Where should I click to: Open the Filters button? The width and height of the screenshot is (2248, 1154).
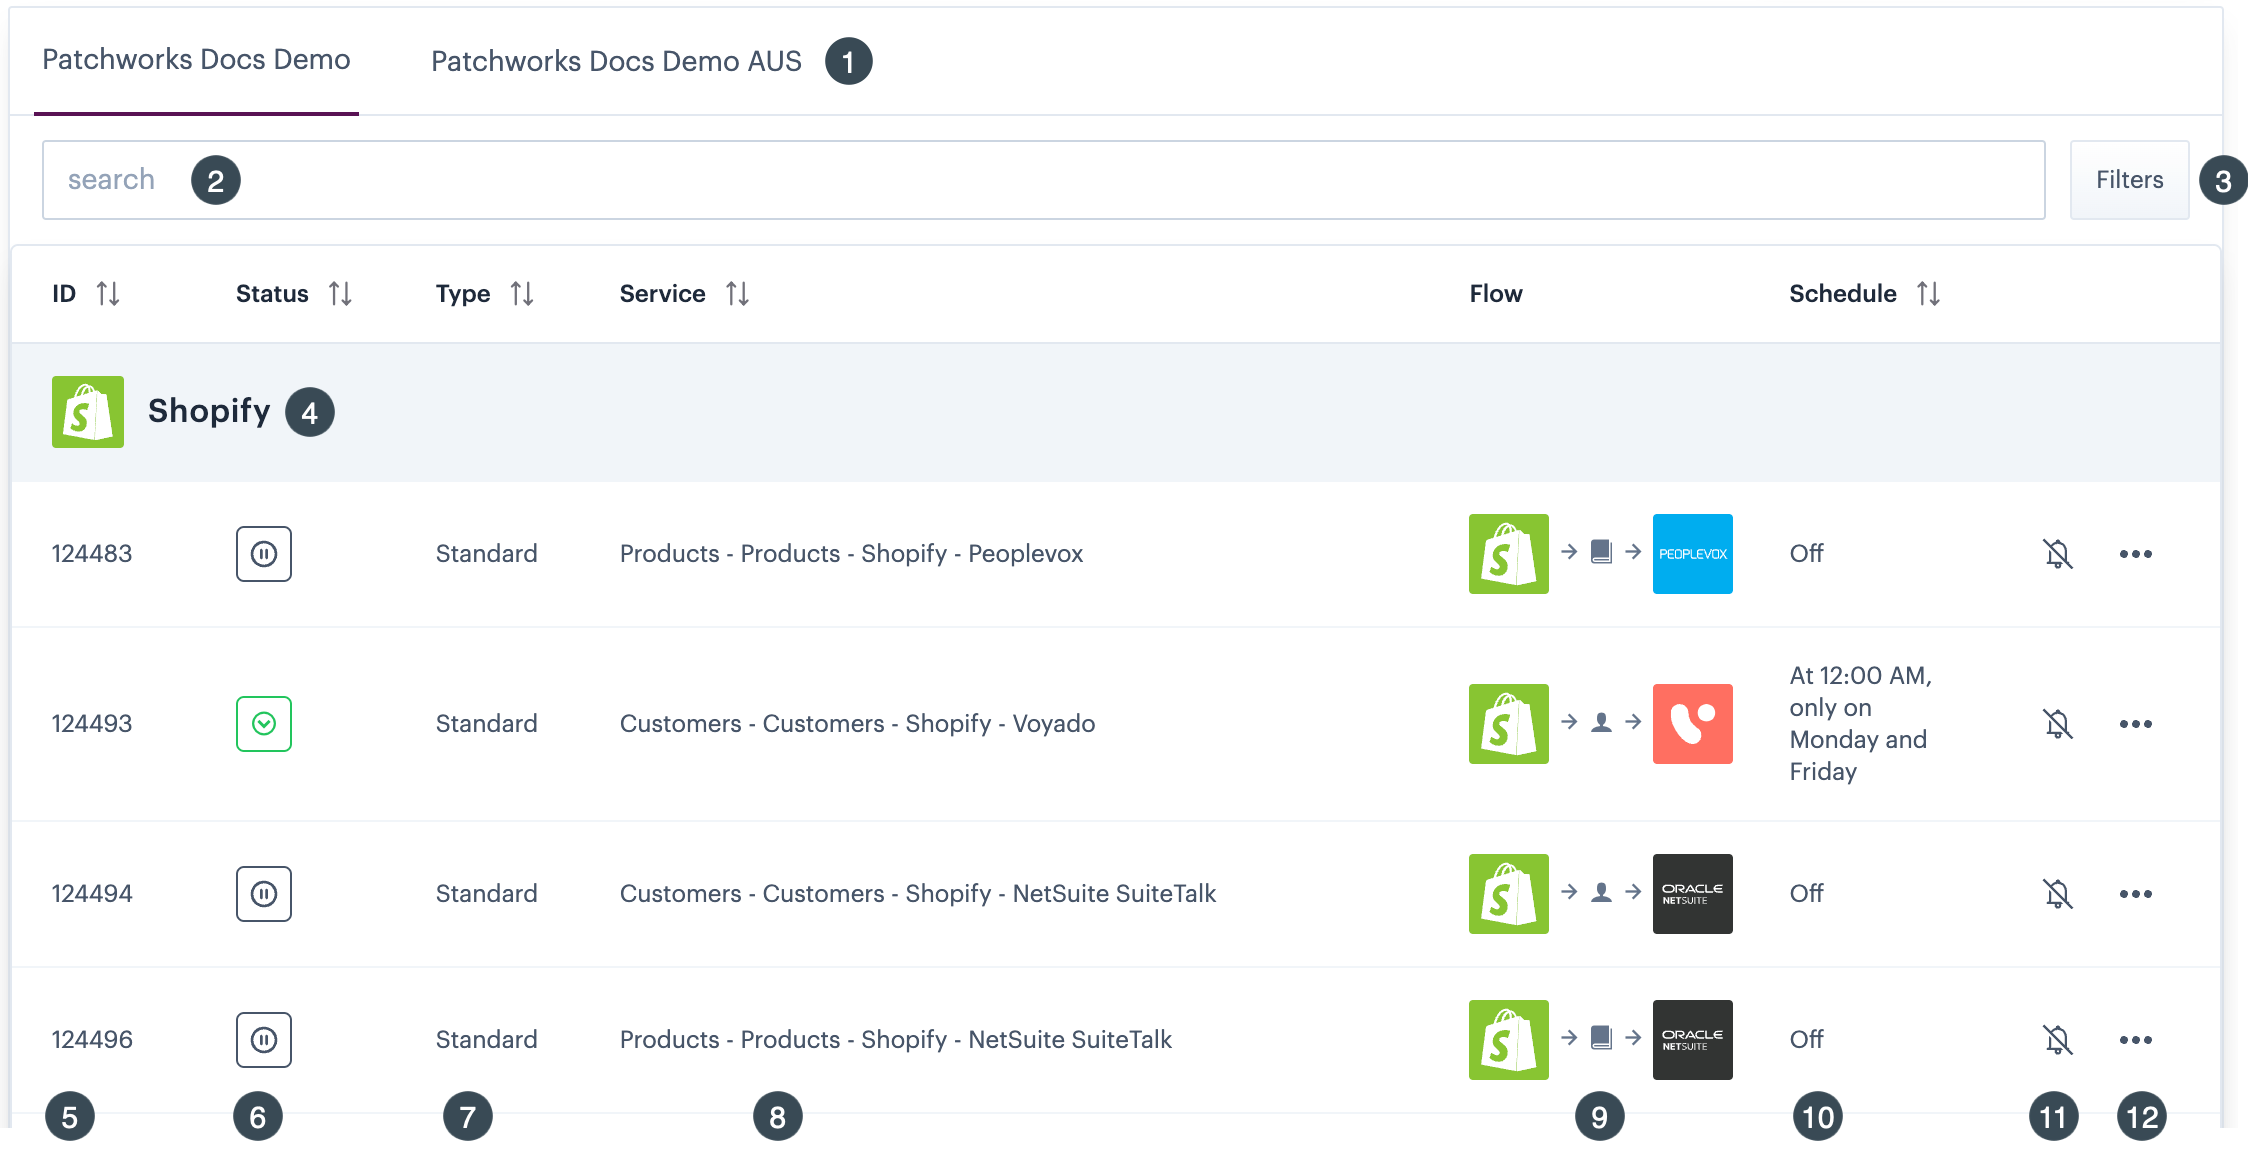[x=2129, y=180]
